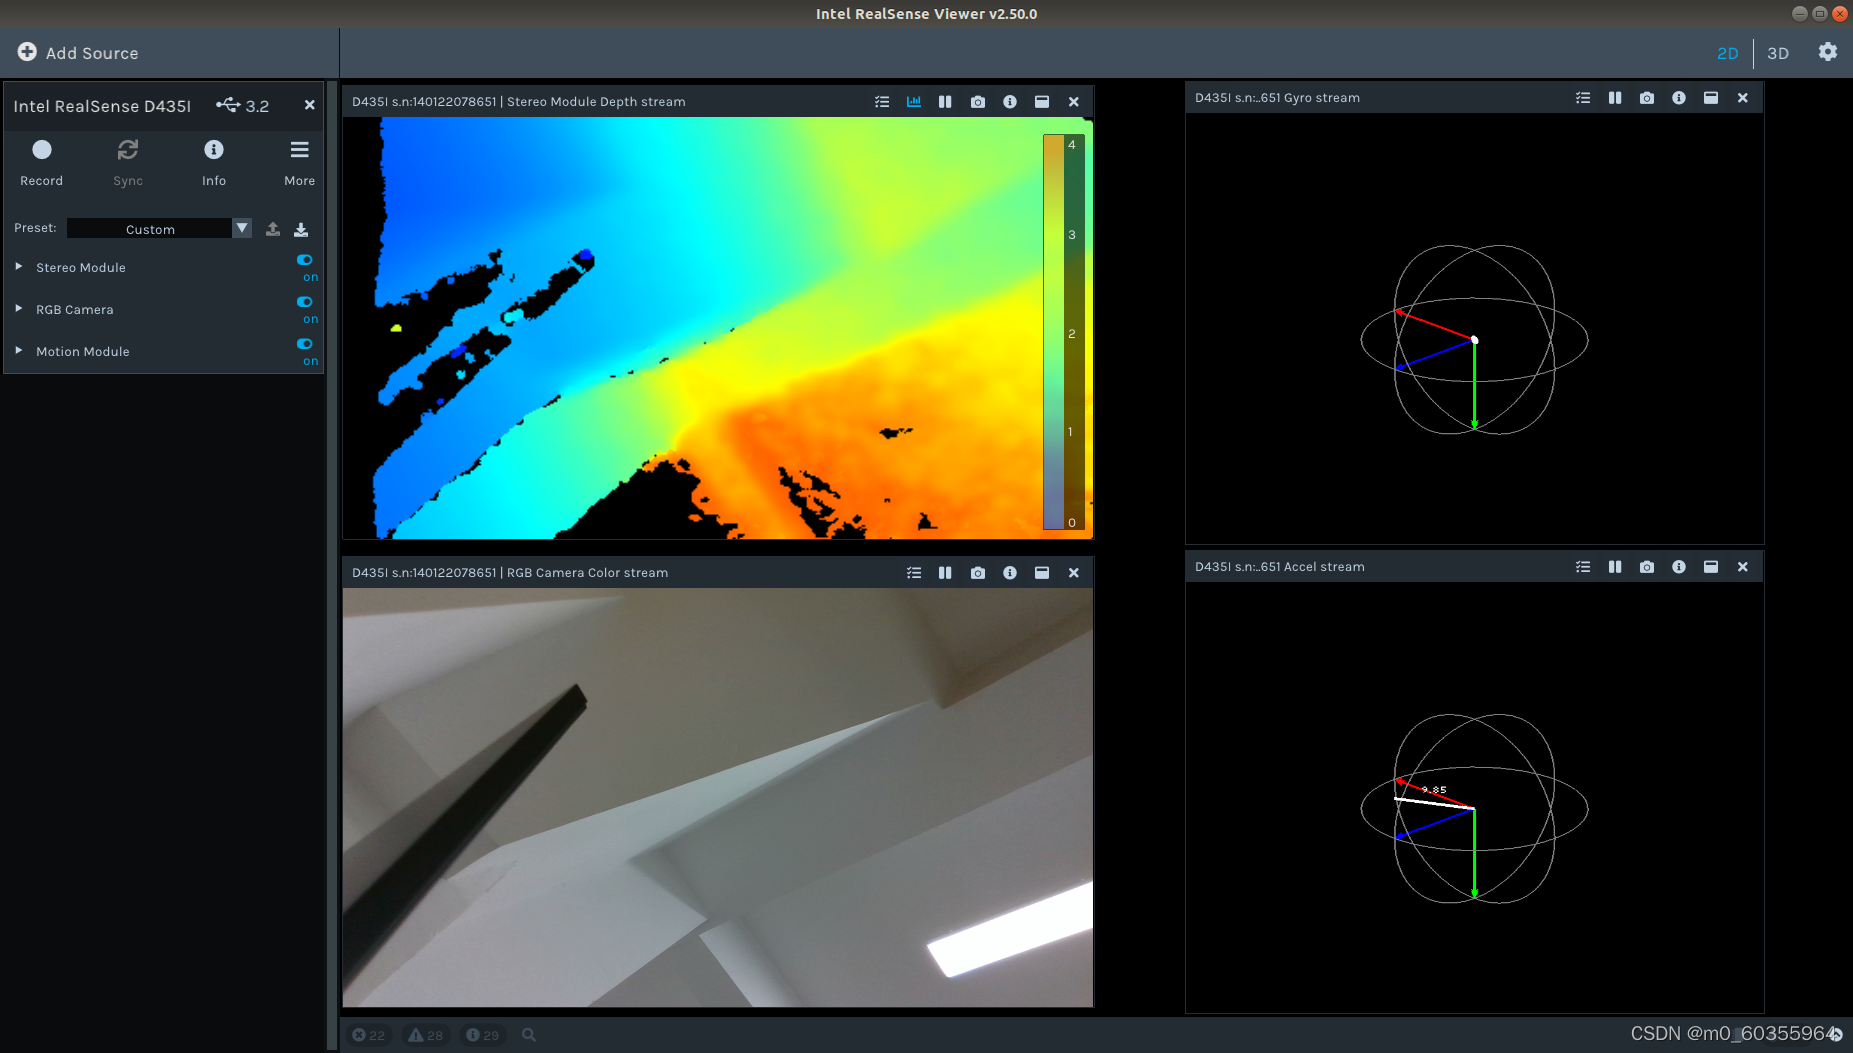This screenshot has width=1853, height=1053.
Task: Open Color stream list options icon
Action: pyautogui.click(x=914, y=573)
